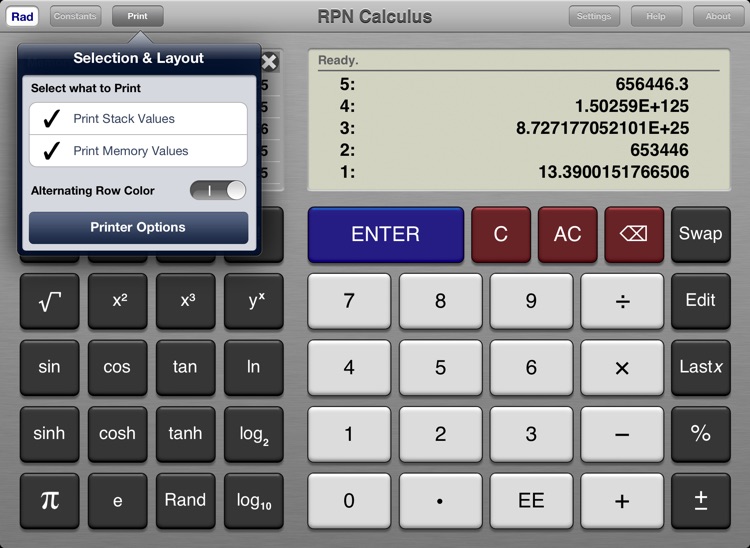Tap the x squared key
Viewport: 750px width, 548px height.
click(x=118, y=301)
